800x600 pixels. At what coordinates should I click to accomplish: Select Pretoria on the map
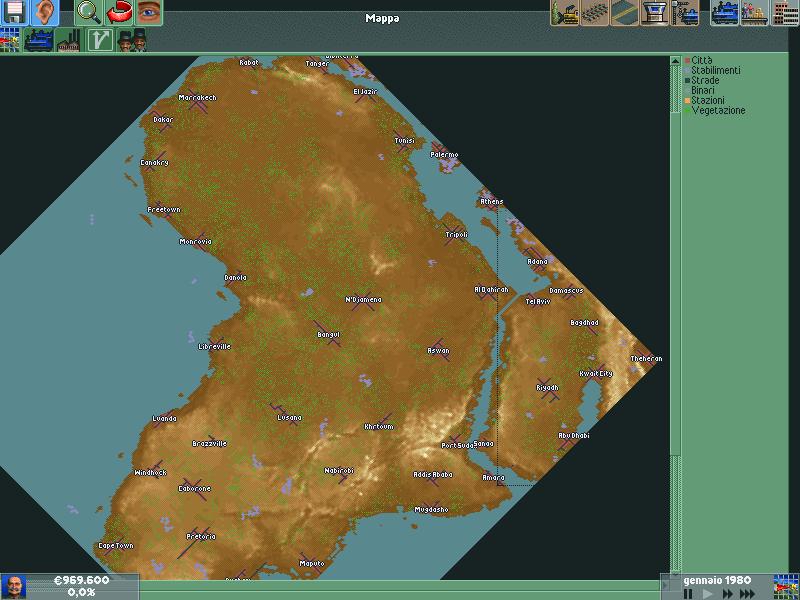click(x=201, y=537)
